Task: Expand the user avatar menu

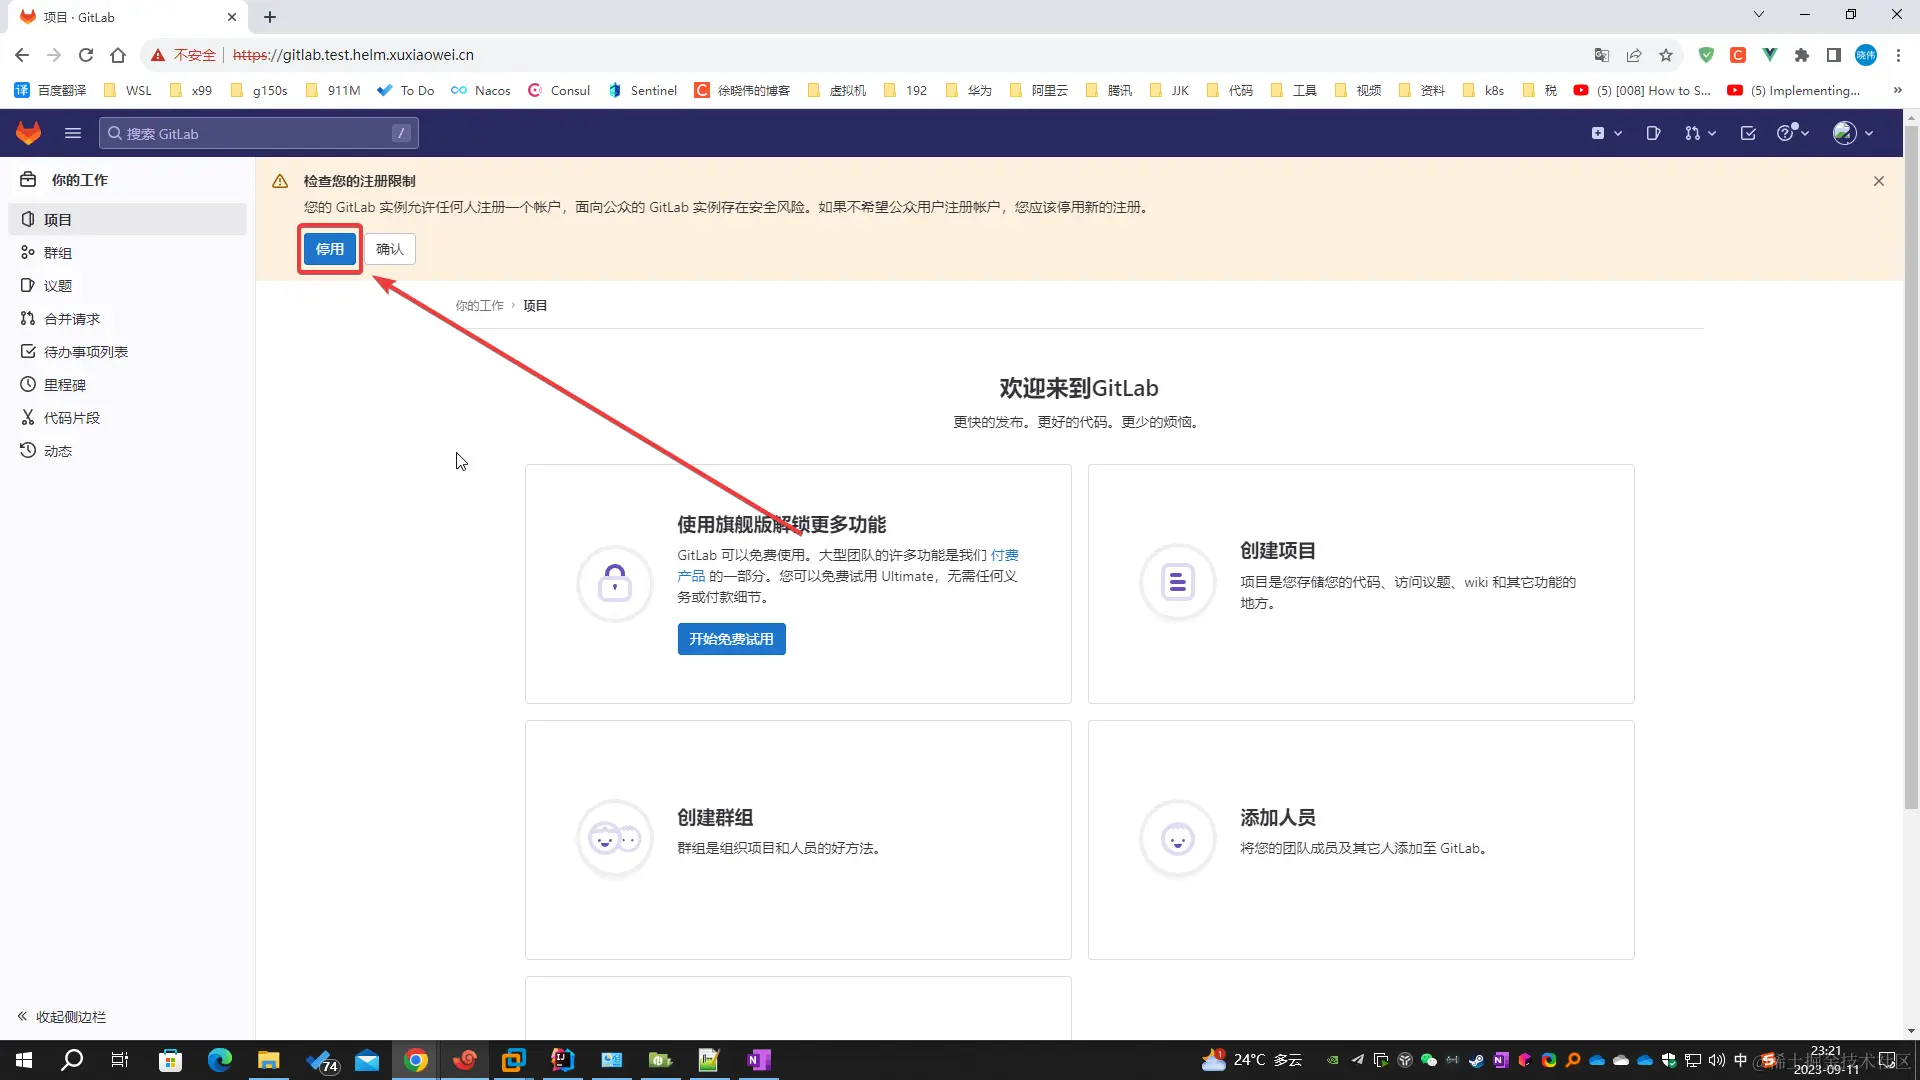Action: (x=1852, y=133)
